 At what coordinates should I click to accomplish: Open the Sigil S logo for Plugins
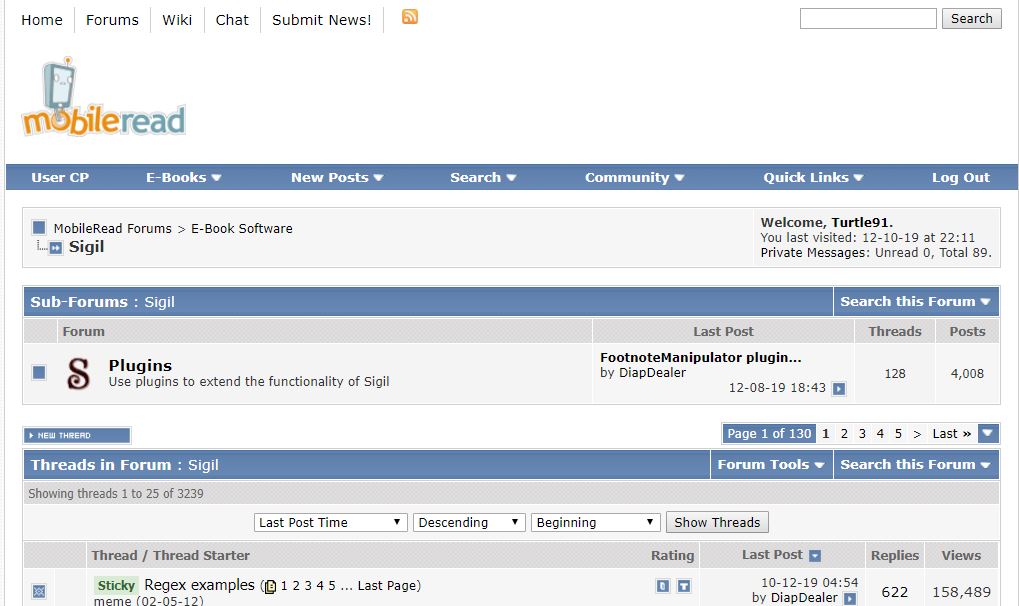point(78,374)
